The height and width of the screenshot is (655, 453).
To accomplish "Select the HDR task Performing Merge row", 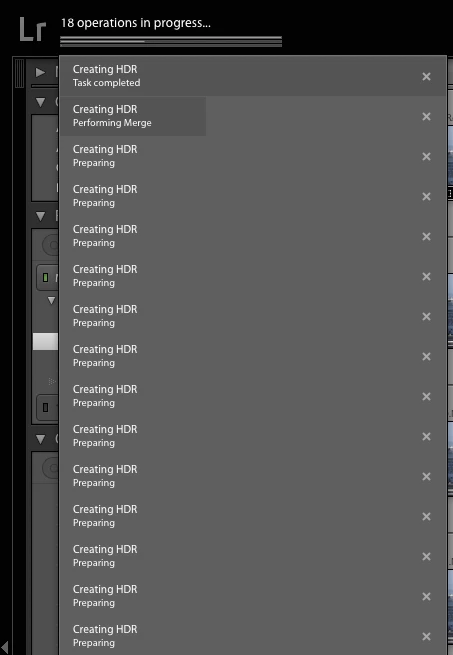I will coord(253,116).
